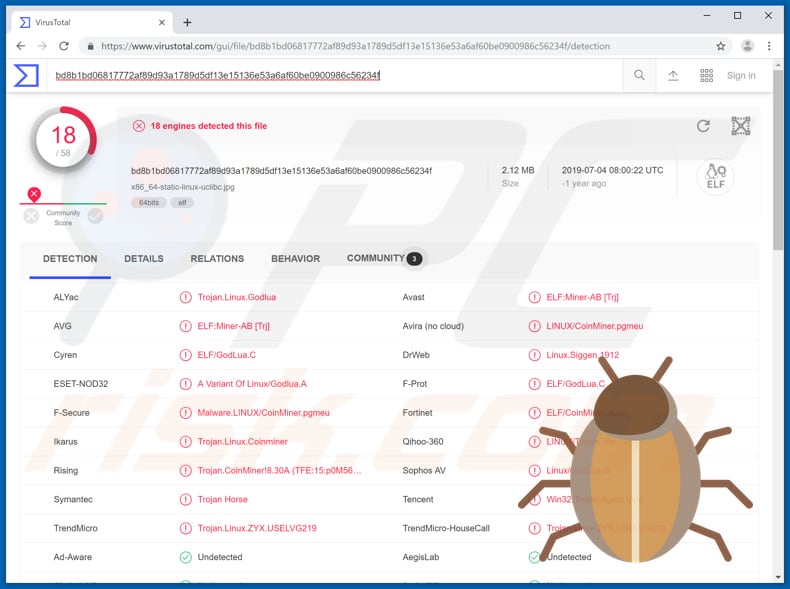Reload the page in Chrome
The width and height of the screenshot is (790, 589).
pyautogui.click(x=64, y=46)
